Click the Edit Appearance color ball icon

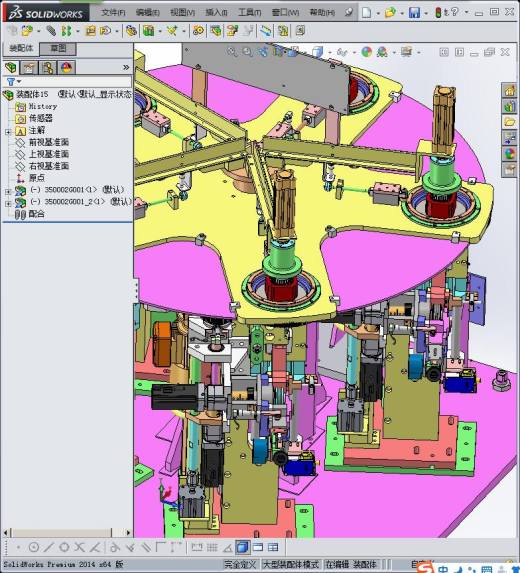click(367, 52)
